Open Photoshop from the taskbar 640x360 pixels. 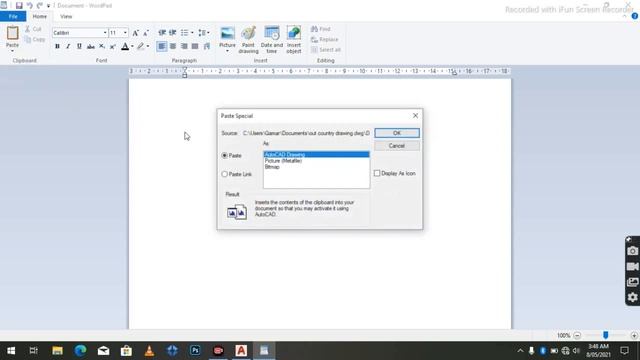(x=195, y=351)
